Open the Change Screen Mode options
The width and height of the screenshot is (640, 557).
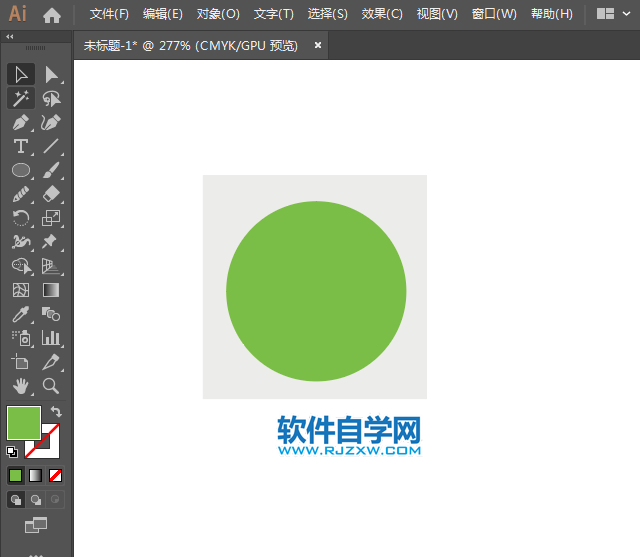(x=36, y=524)
